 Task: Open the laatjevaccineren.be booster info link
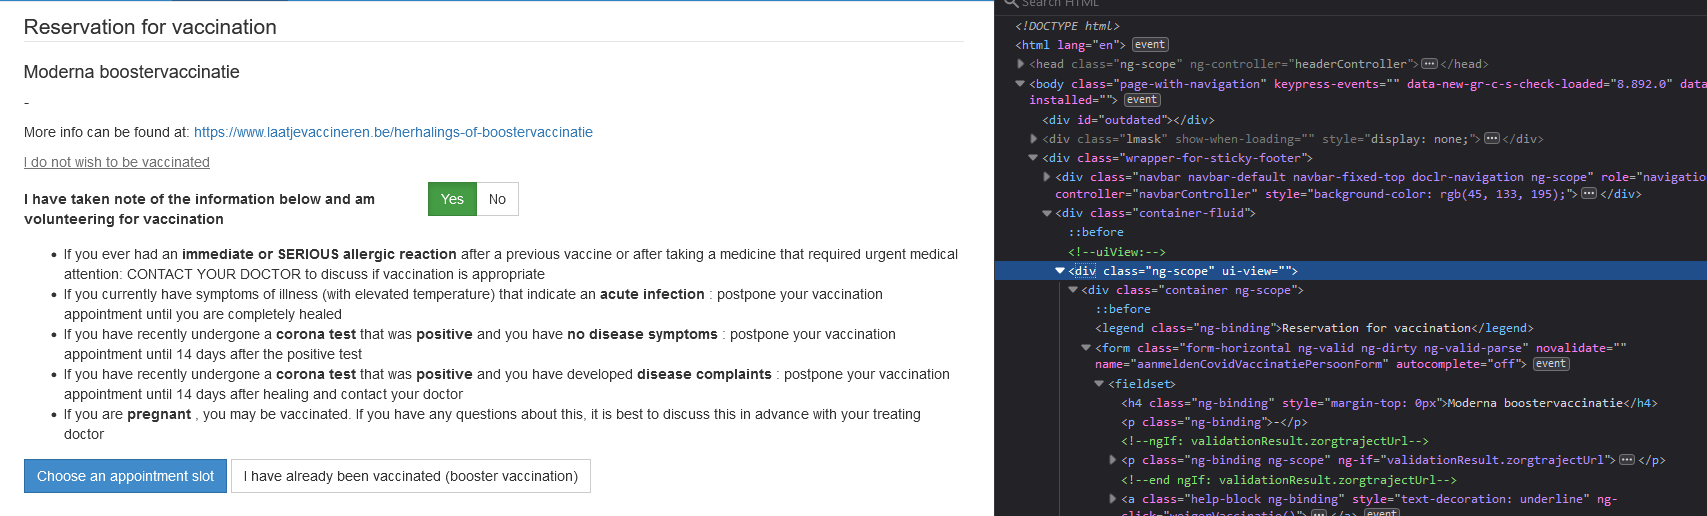click(x=393, y=132)
